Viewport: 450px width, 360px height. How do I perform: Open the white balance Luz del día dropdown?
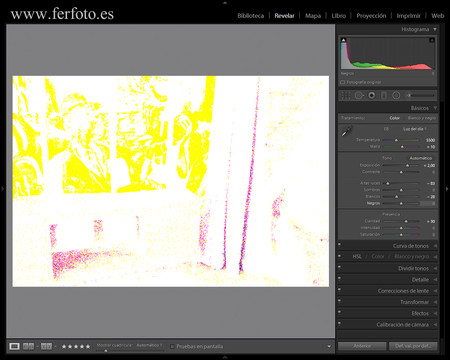(415, 129)
